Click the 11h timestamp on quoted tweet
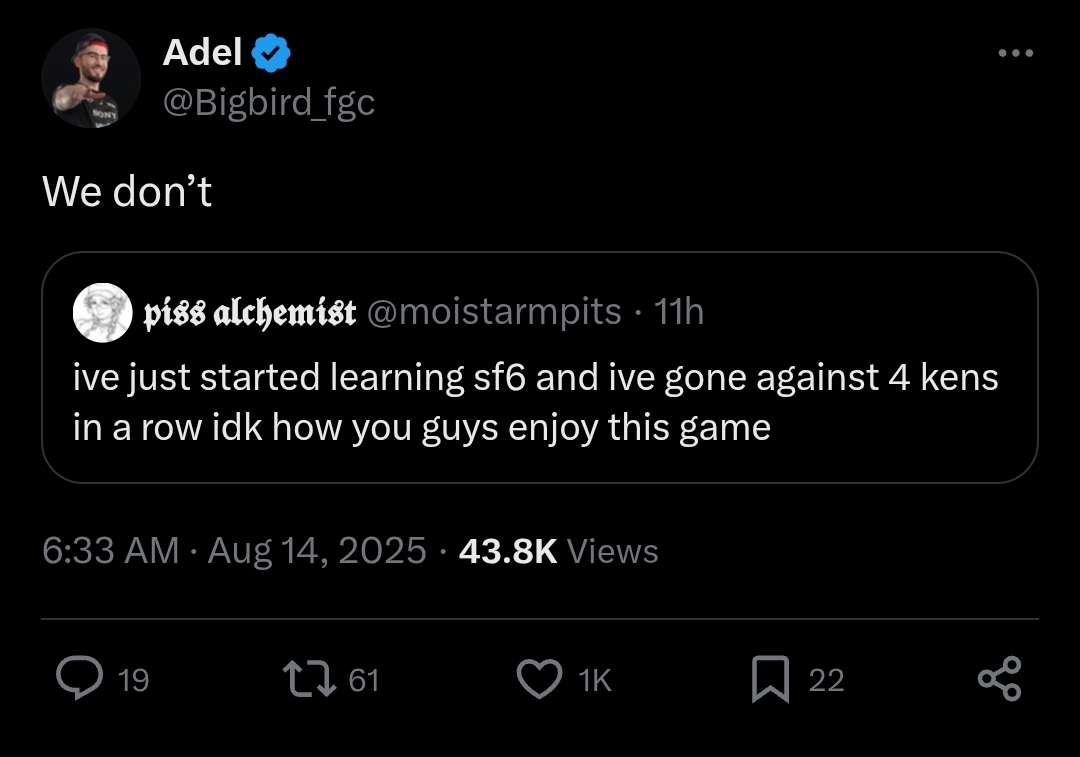 (x=678, y=312)
